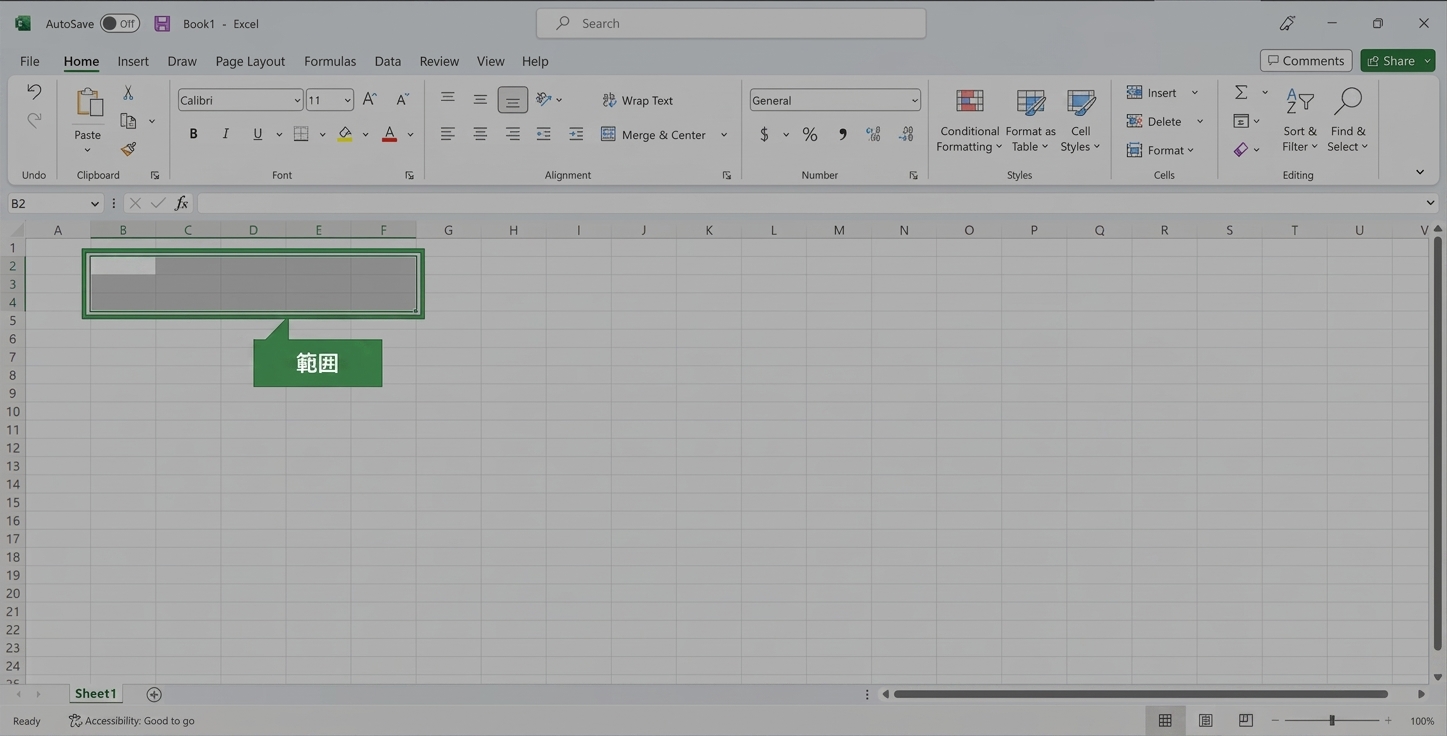
Task: Click the Format cells button
Action: (x=1160, y=150)
